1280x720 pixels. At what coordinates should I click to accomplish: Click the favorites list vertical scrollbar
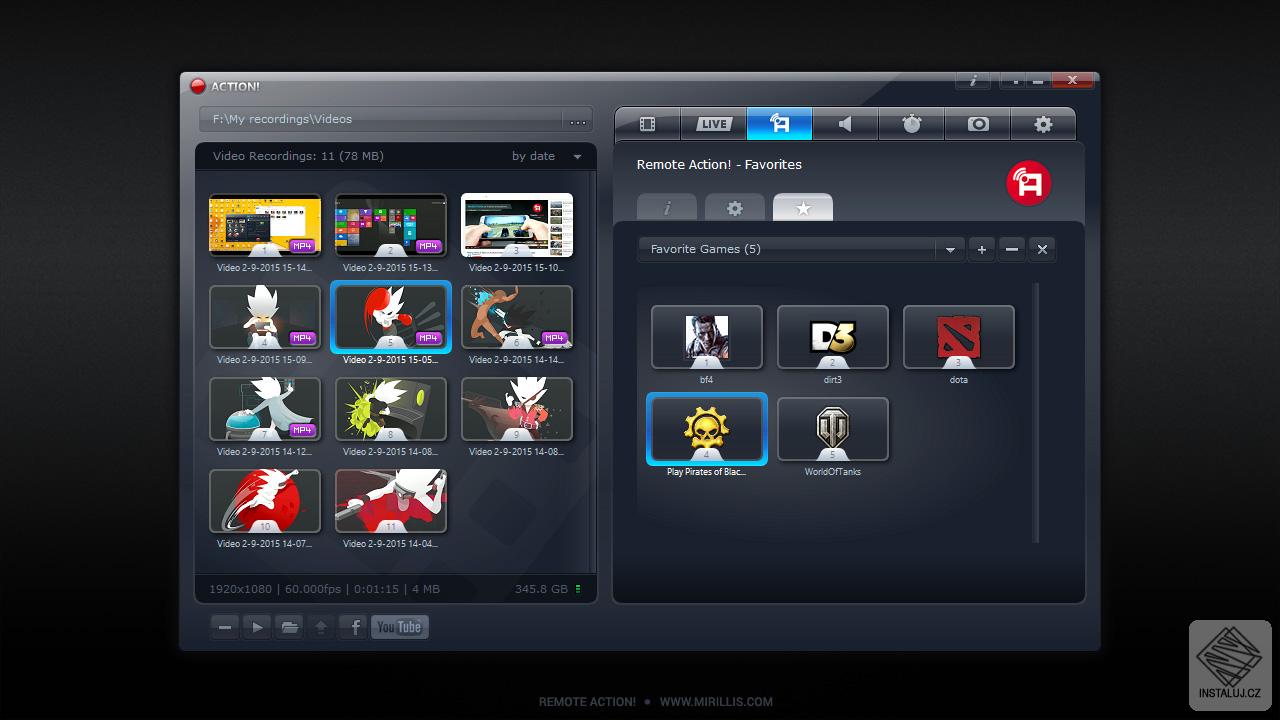pos(1036,413)
